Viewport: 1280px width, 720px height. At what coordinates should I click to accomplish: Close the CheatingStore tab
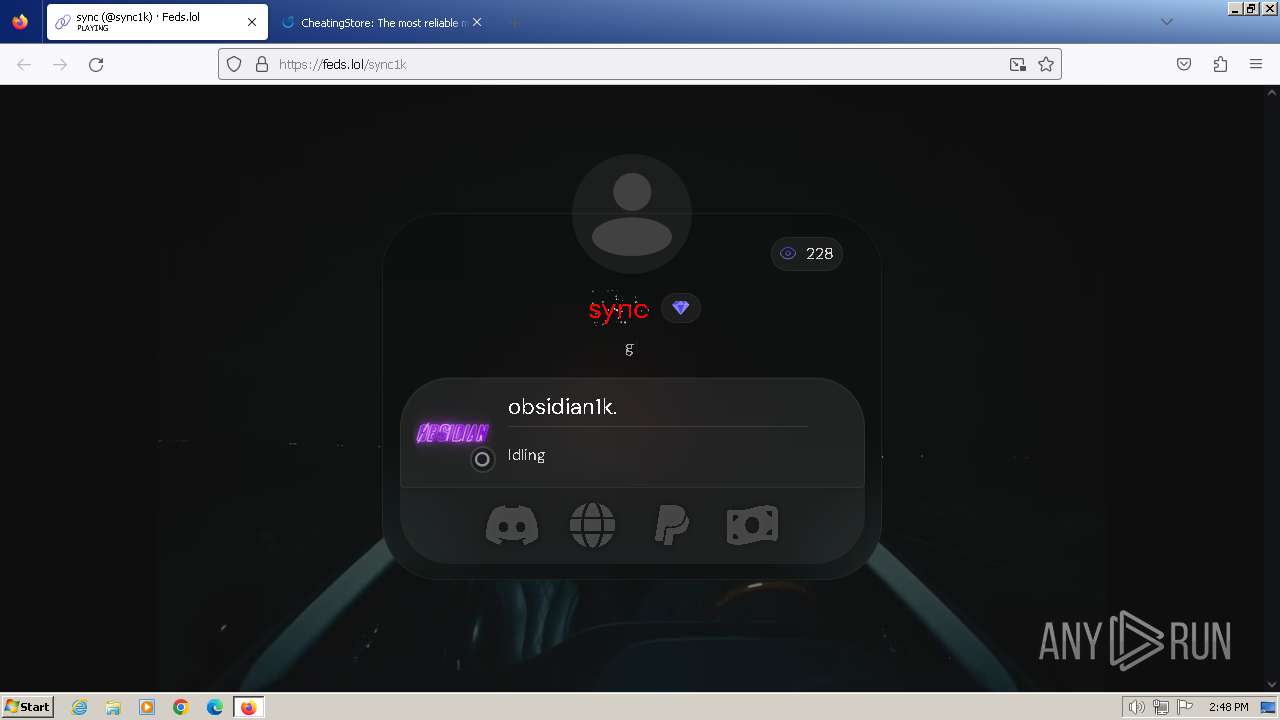[x=477, y=22]
